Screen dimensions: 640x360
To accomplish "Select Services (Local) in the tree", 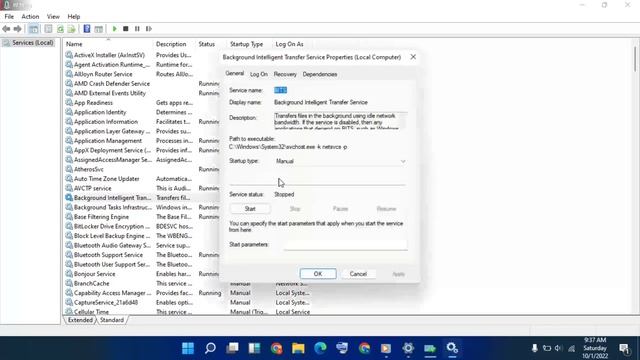I will [33, 43].
